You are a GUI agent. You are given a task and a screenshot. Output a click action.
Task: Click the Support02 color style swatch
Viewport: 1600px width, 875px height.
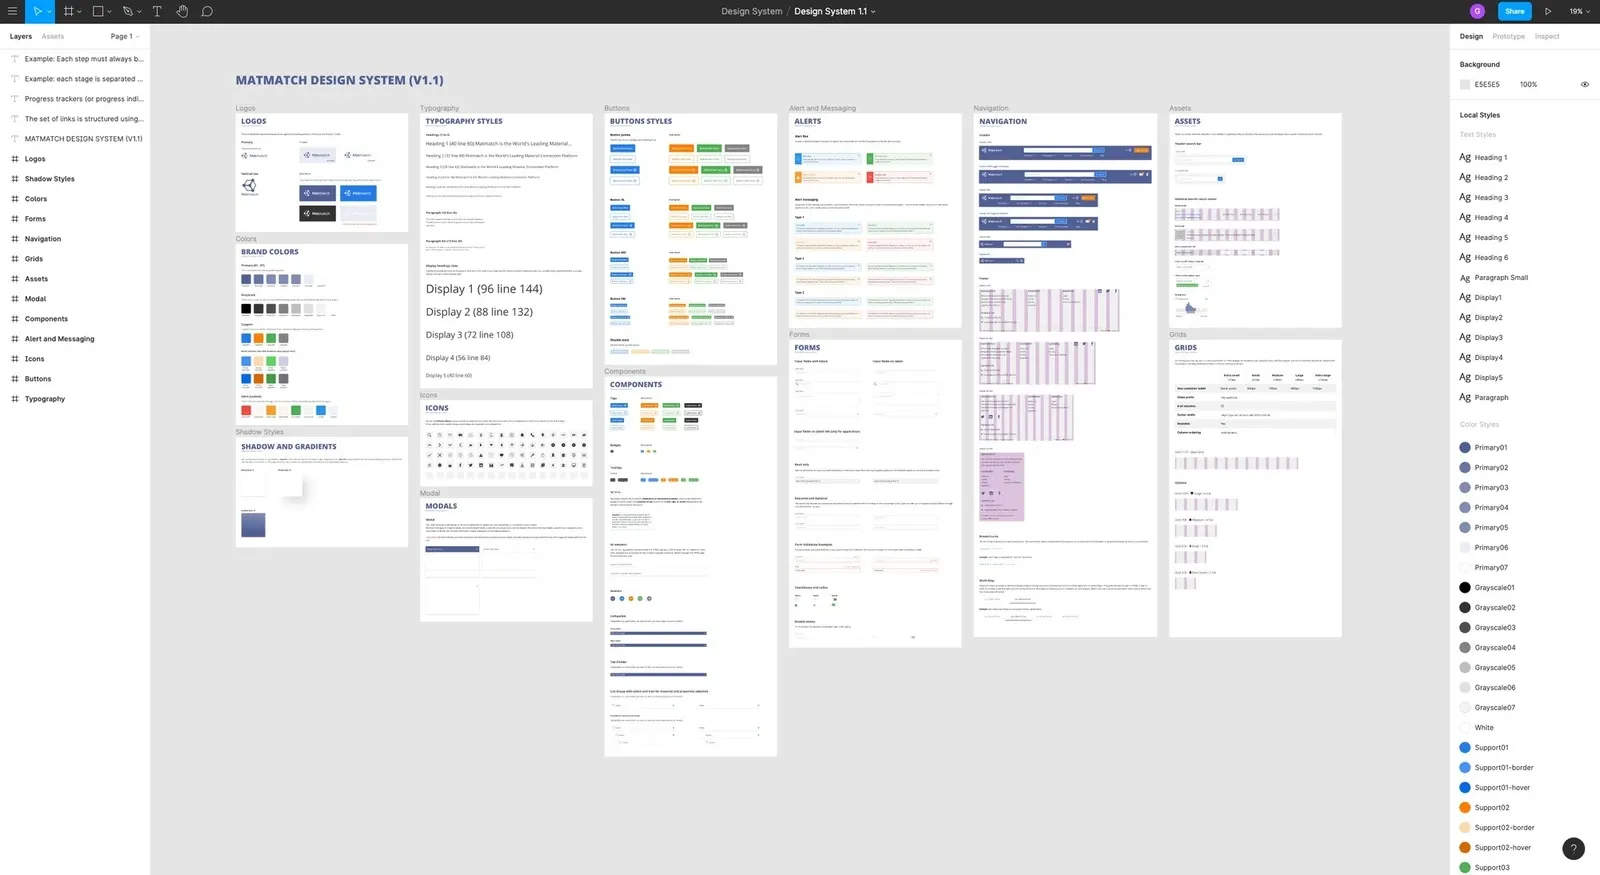(1465, 807)
